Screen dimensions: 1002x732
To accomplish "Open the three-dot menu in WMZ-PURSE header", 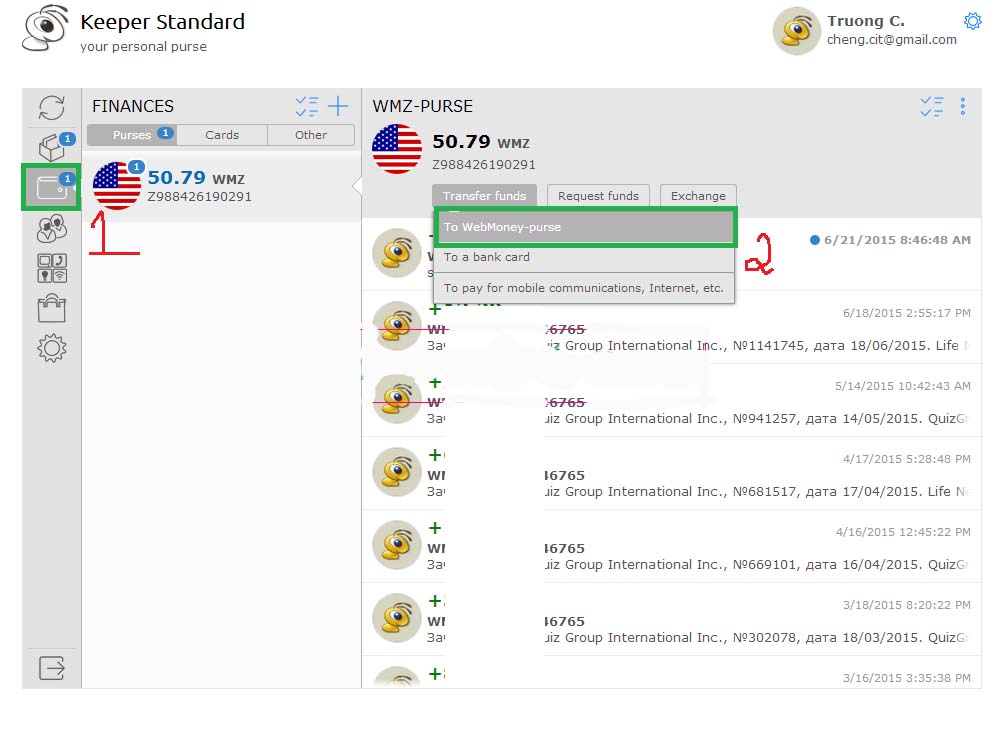I will click(962, 106).
